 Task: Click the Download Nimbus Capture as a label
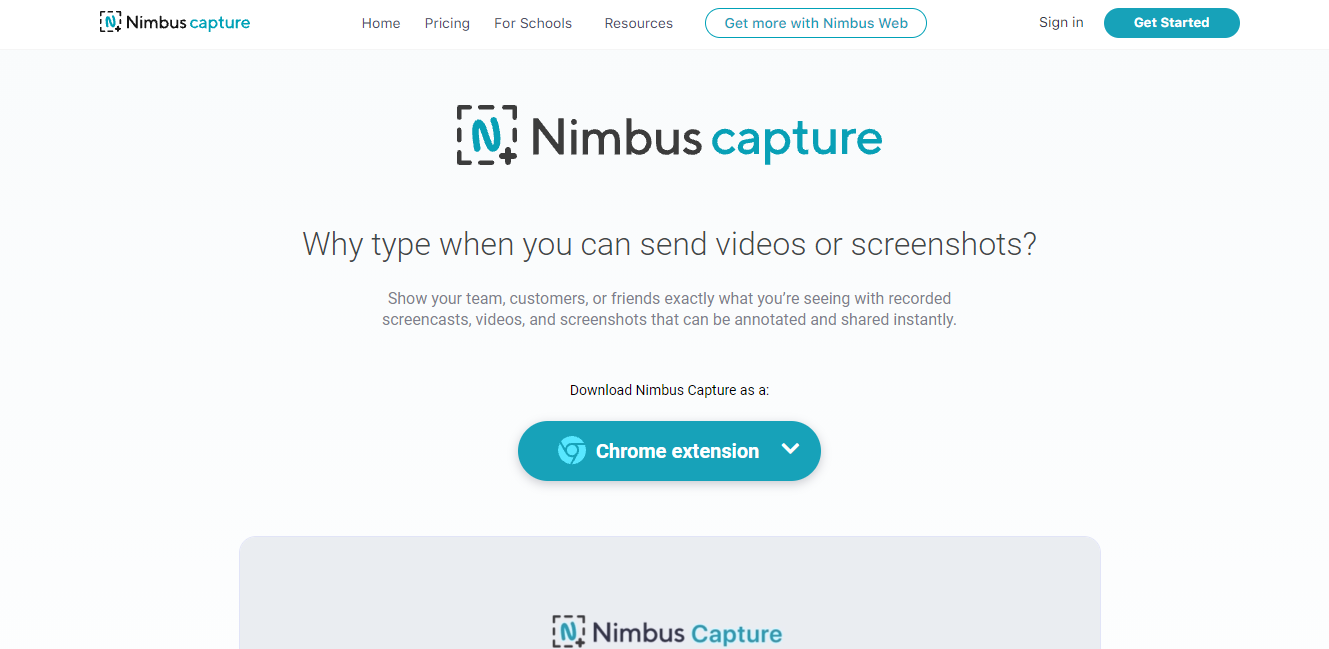point(669,390)
